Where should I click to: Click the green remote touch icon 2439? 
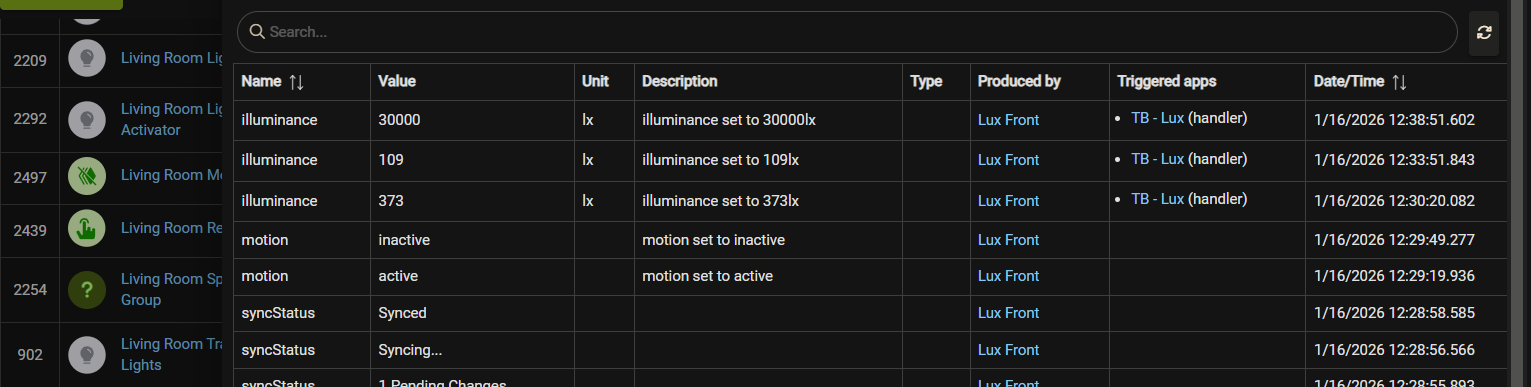click(x=87, y=228)
